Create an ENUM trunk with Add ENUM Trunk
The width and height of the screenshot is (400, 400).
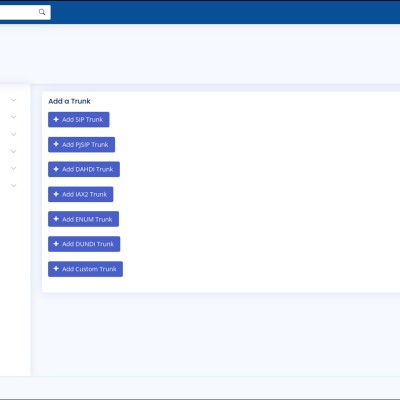[x=83, y=219]
